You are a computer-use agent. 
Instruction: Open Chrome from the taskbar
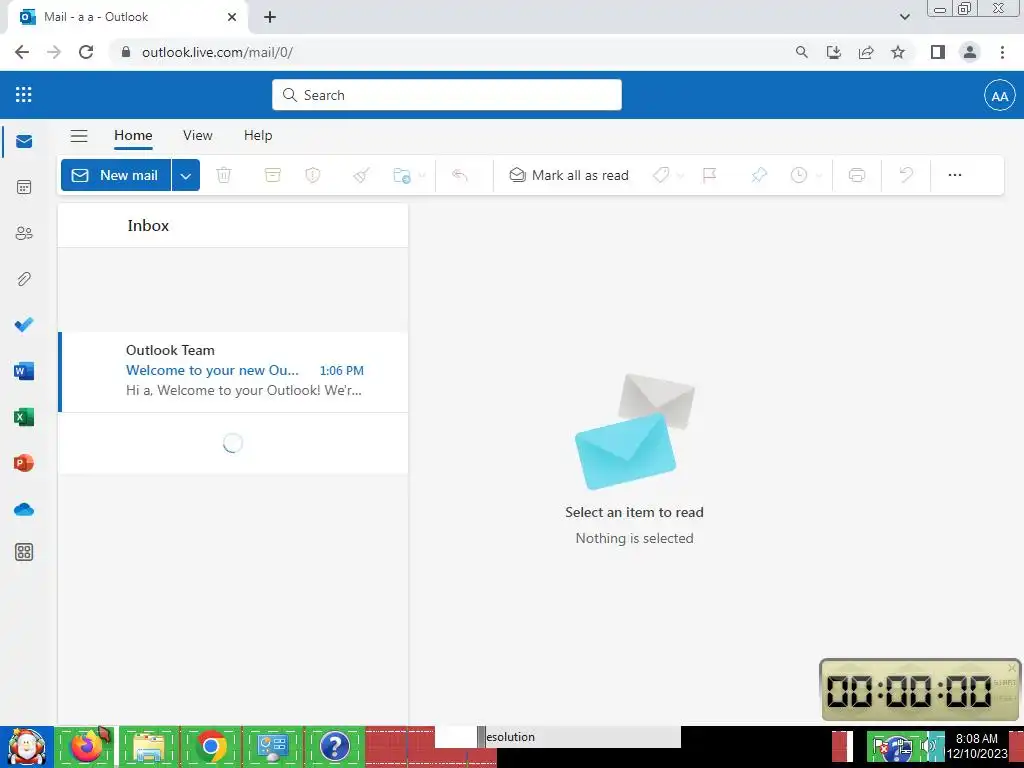(x=210, y=746)
